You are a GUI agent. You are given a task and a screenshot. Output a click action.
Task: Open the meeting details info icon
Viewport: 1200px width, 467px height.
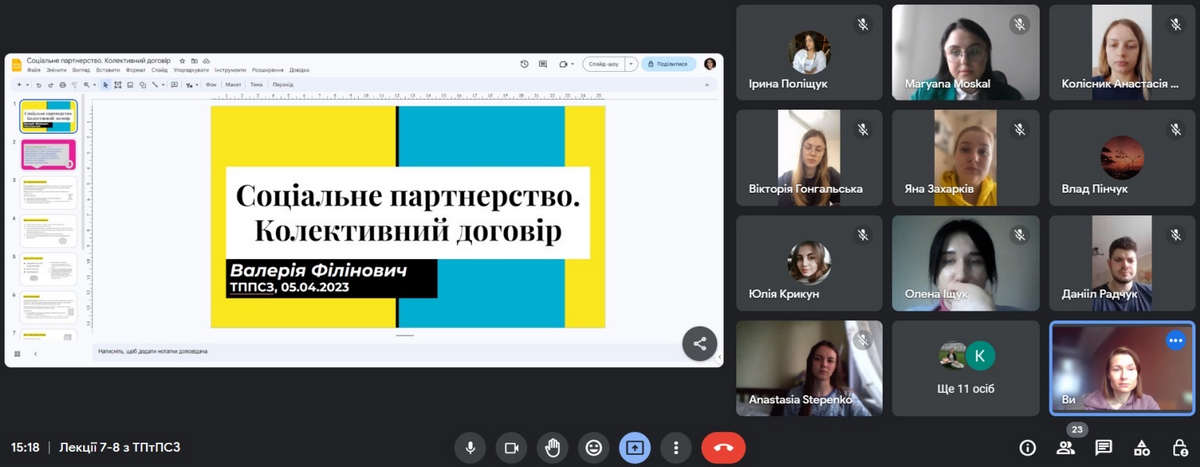pyautogui.click(x=1027, y=448)
